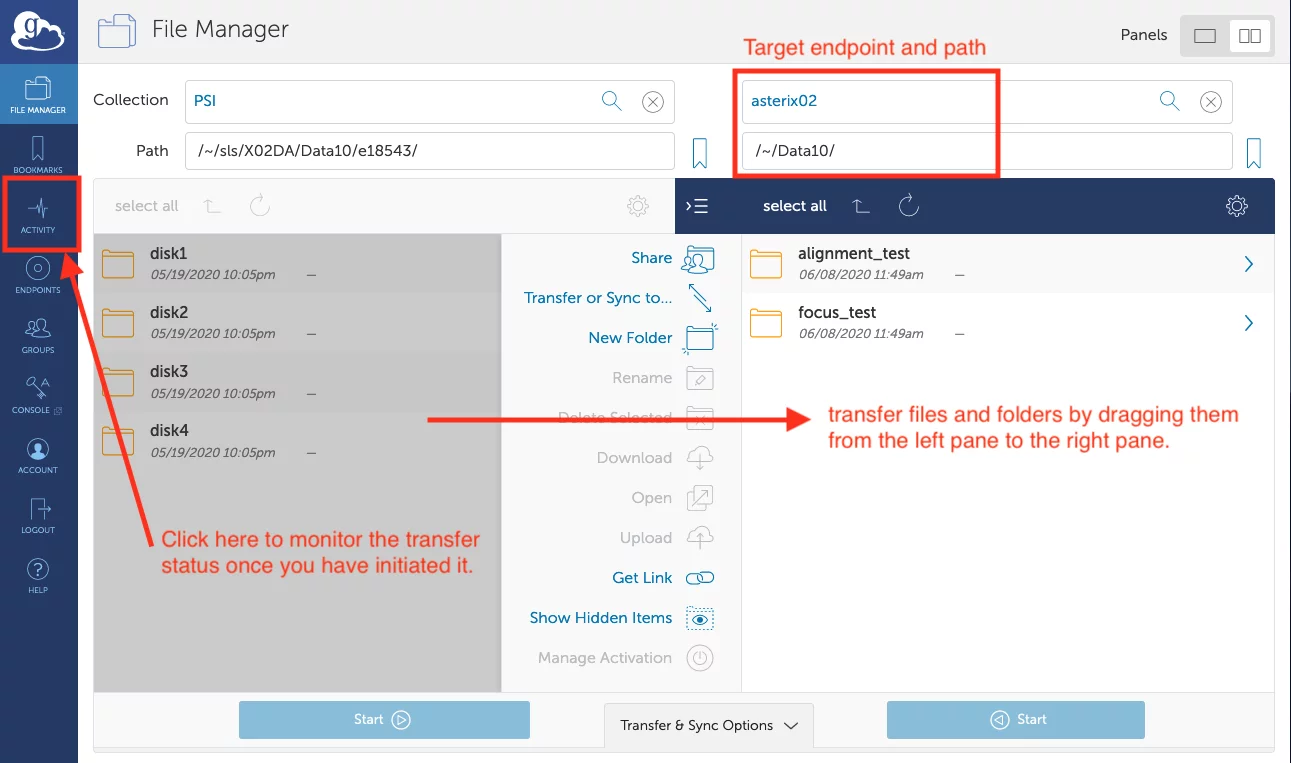Select the alignment_test folder
The image size is (1291, 763).
tap(1008, 263)
